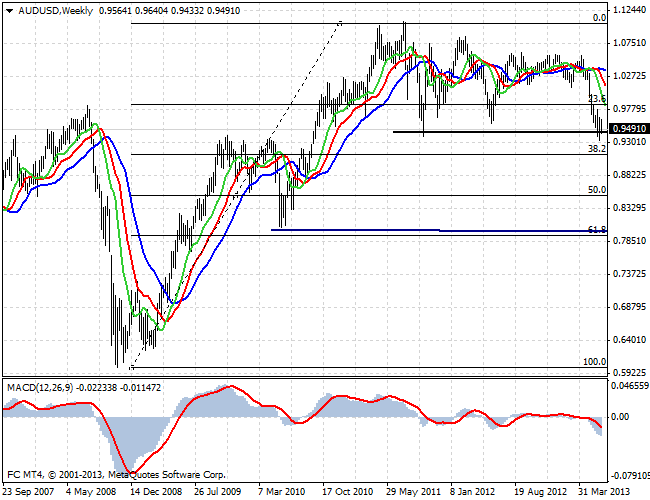
Task: Click the 8 Jan 2012 date label
Action: click(x=472, y=492)
